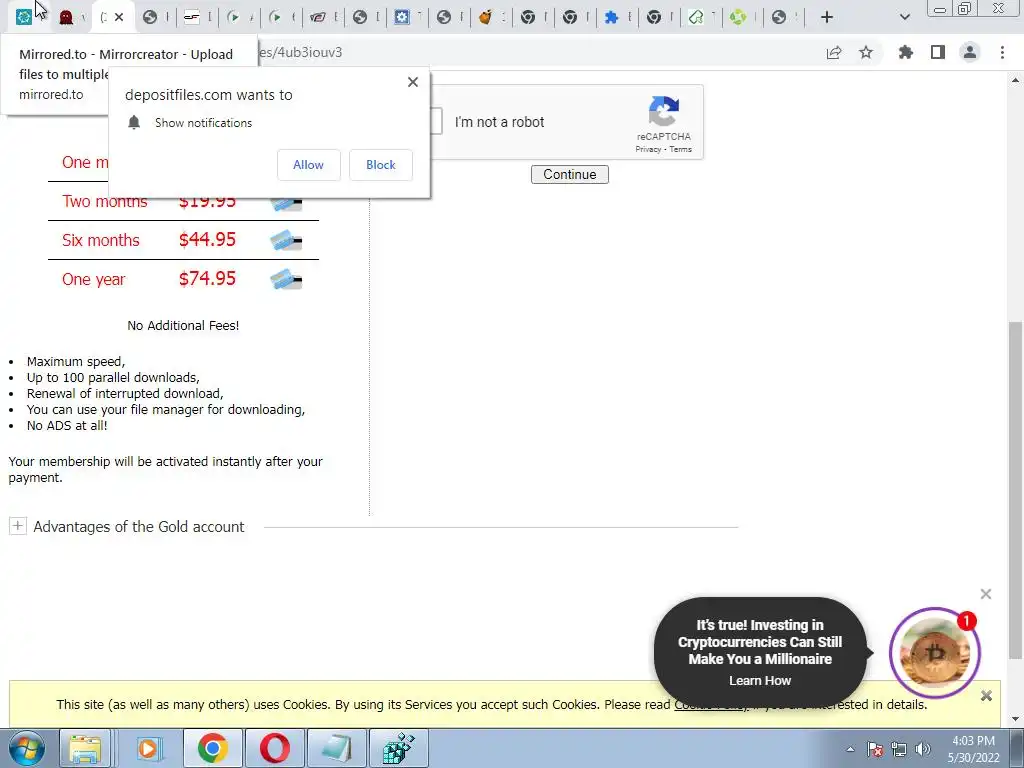Click the scrollbar down arrow
Image resolution: width=1024 pixels, height=768 pixels.
(1015, 719)
